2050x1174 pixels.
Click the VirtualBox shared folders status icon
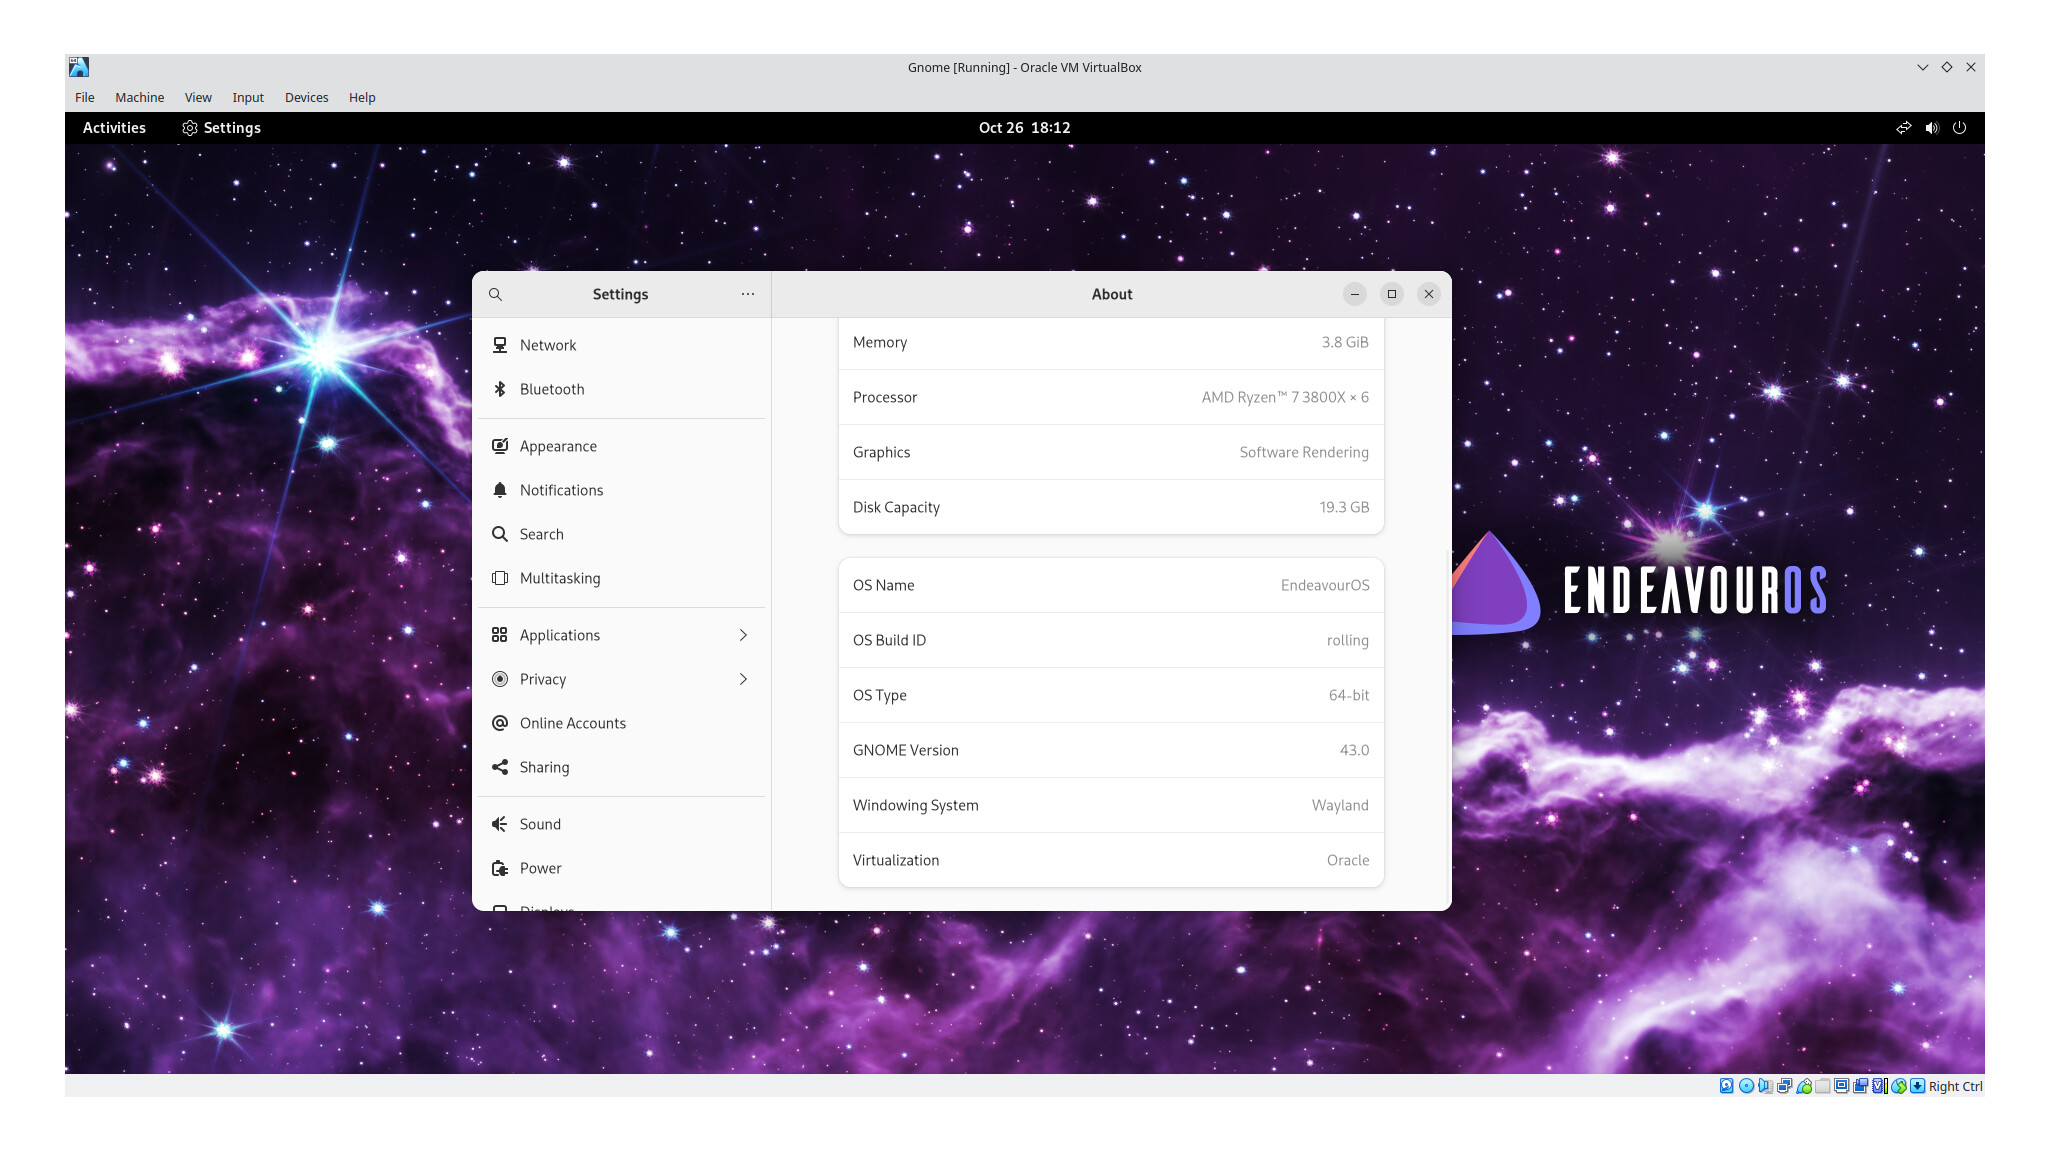click(1823, 1086)
